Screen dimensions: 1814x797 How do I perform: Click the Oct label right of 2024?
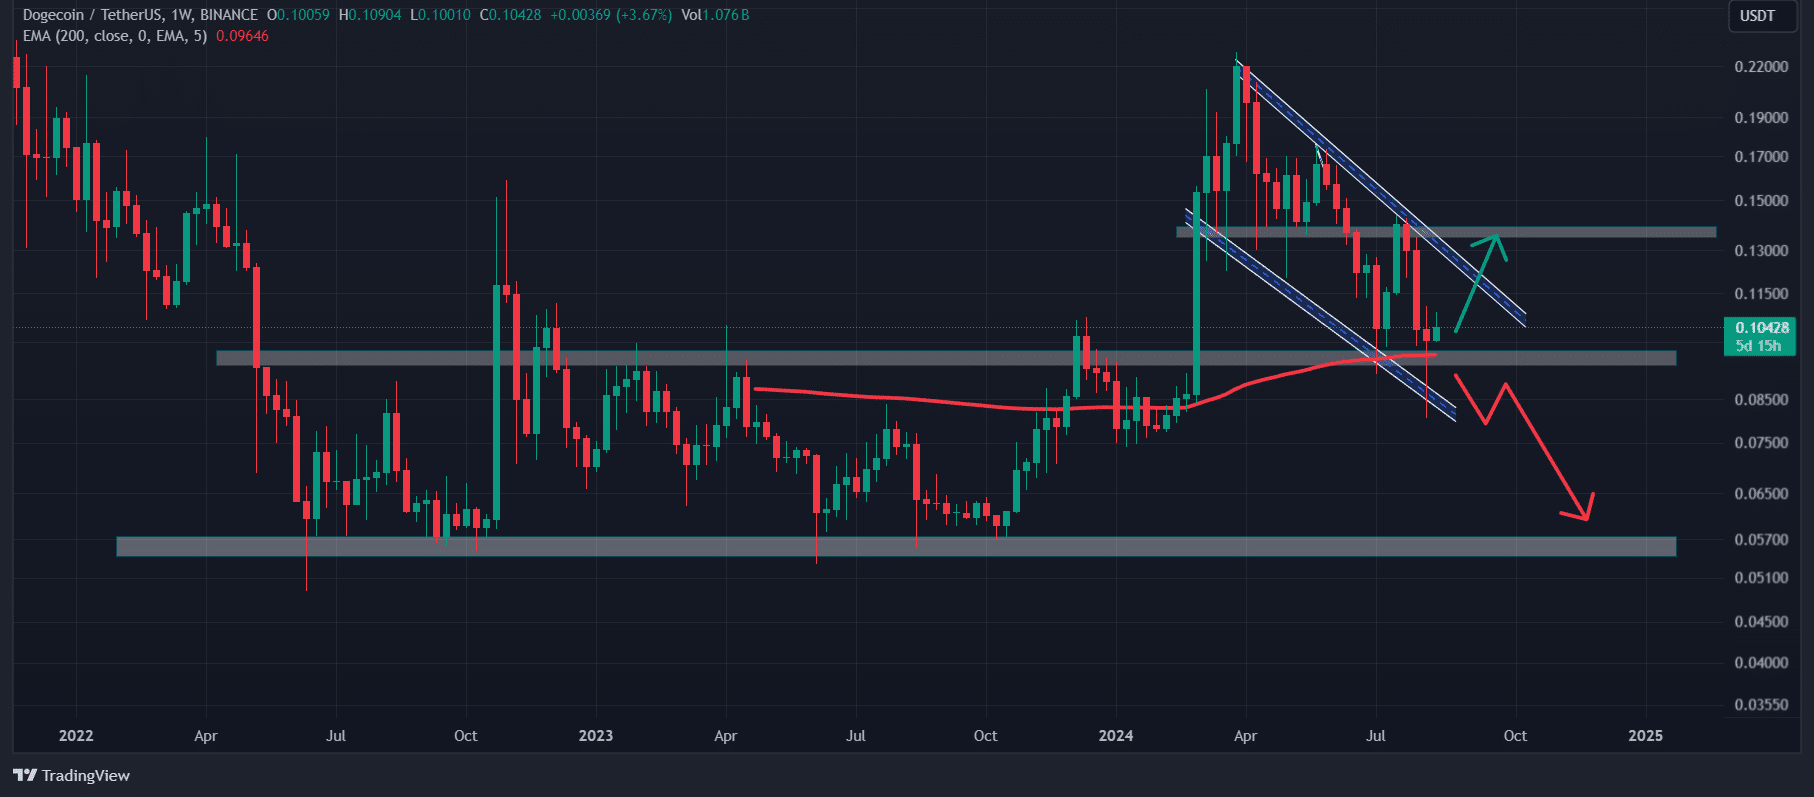(1515, 736)
